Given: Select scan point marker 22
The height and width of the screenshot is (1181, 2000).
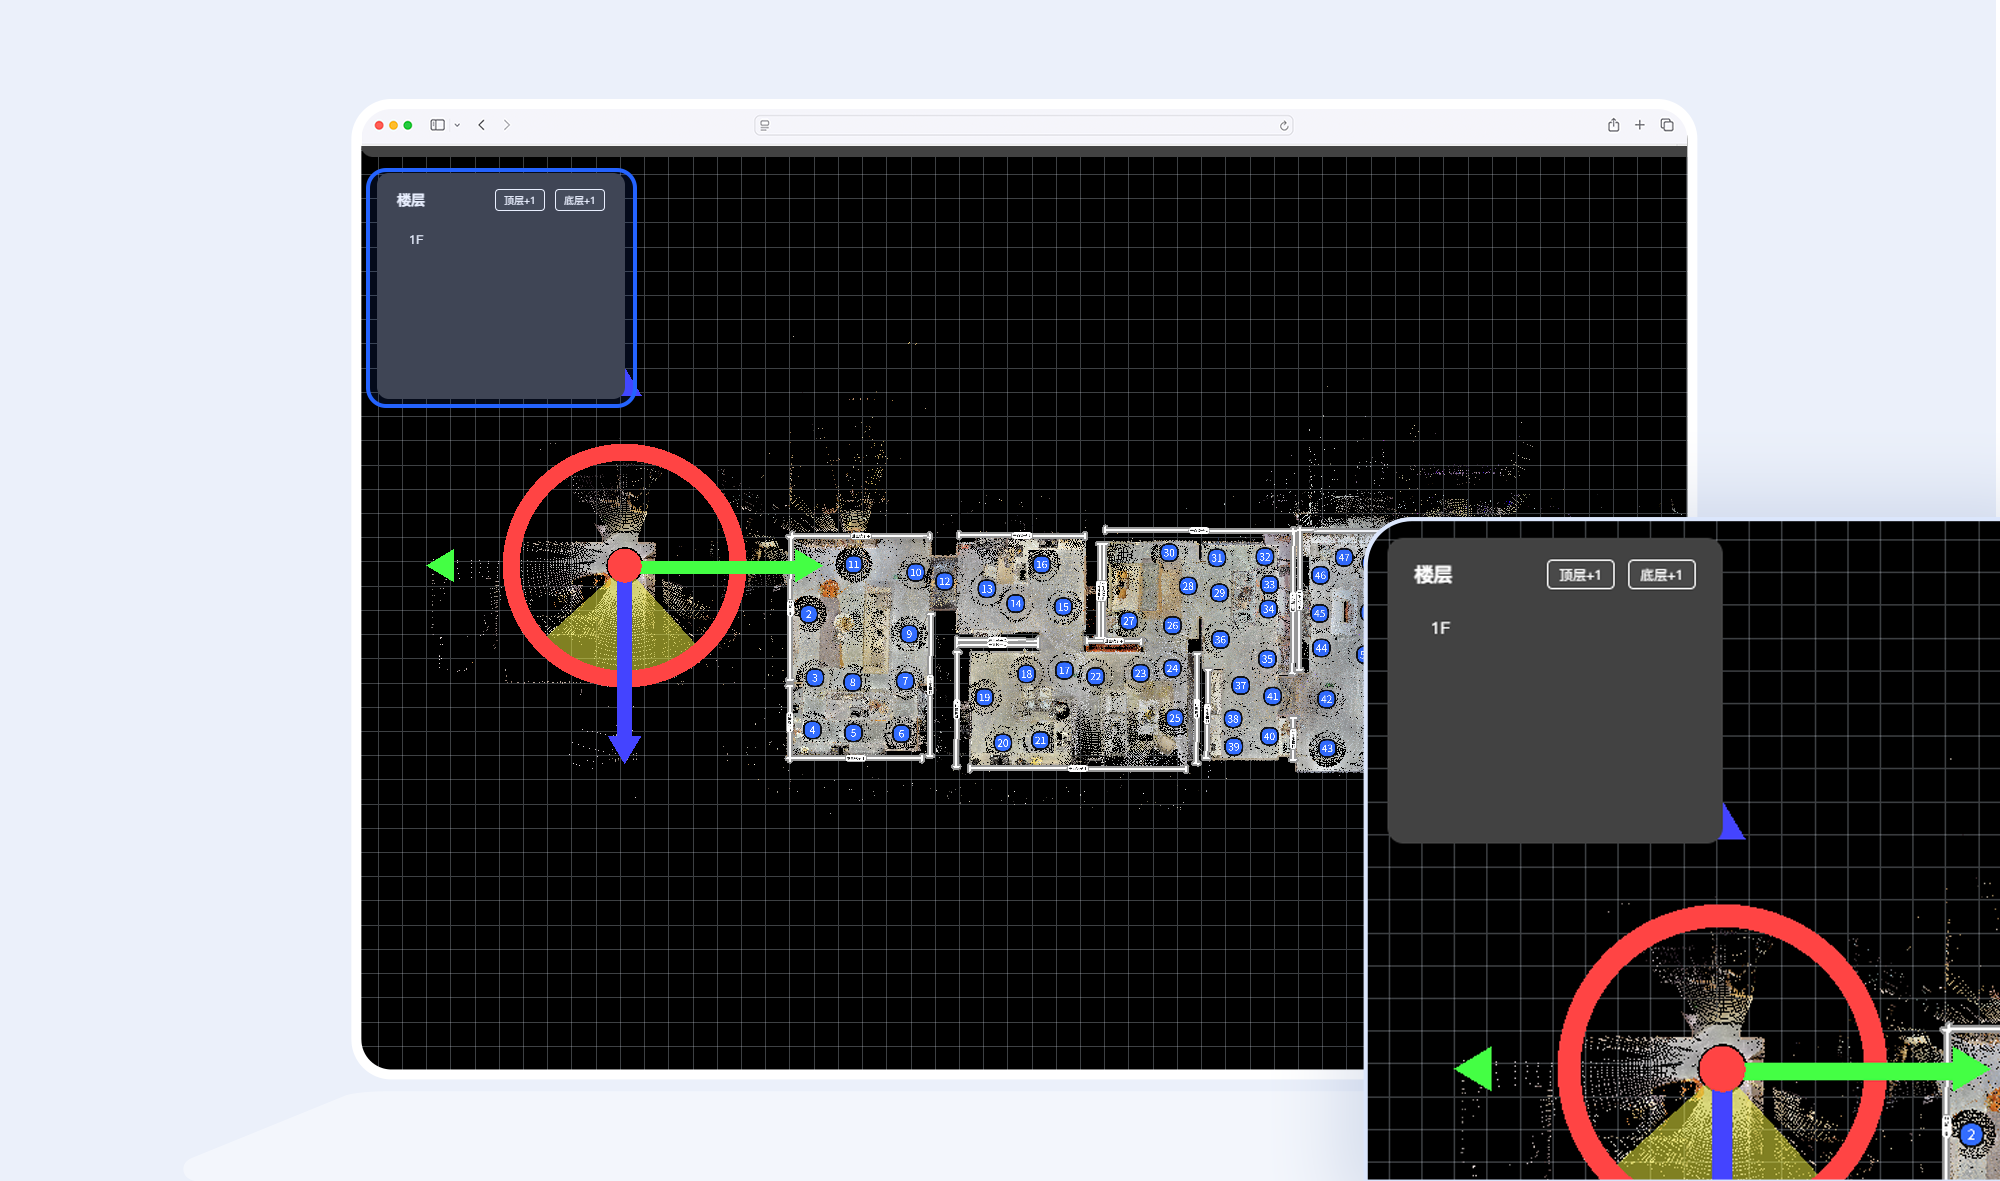Looking at the screenshot, I should [x=1095, y=676].
